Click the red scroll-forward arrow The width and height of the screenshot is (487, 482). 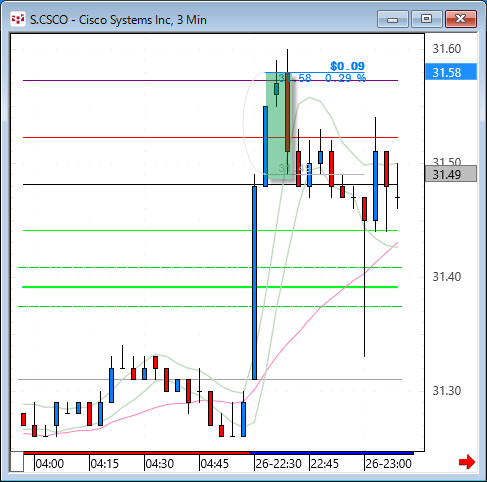click(x=467, y=462)
